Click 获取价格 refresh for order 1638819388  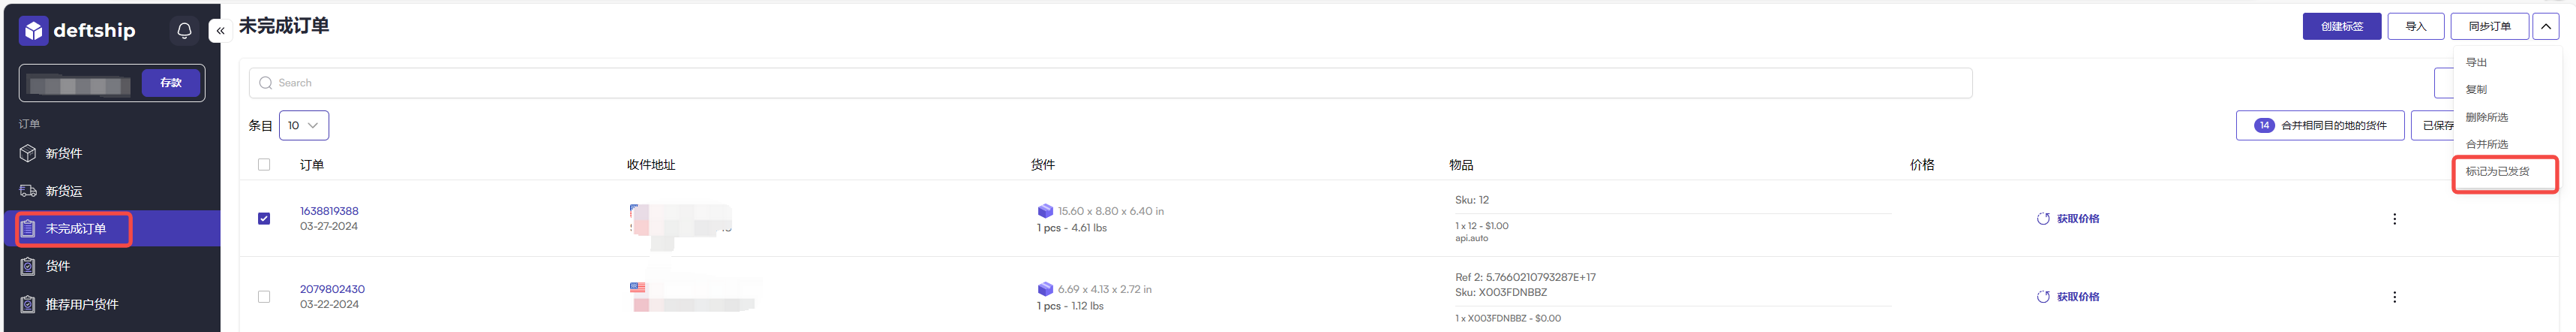[x=2068, y=219]
